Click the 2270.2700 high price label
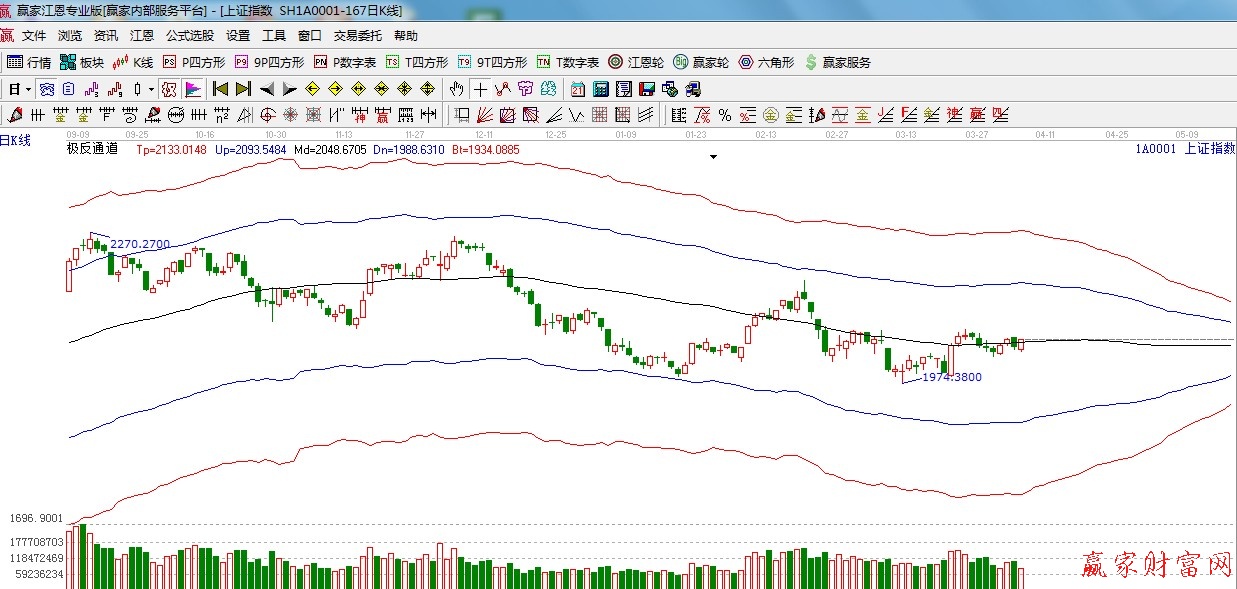Viewport: 1237px width, 589px height. (x=140, y=244)
